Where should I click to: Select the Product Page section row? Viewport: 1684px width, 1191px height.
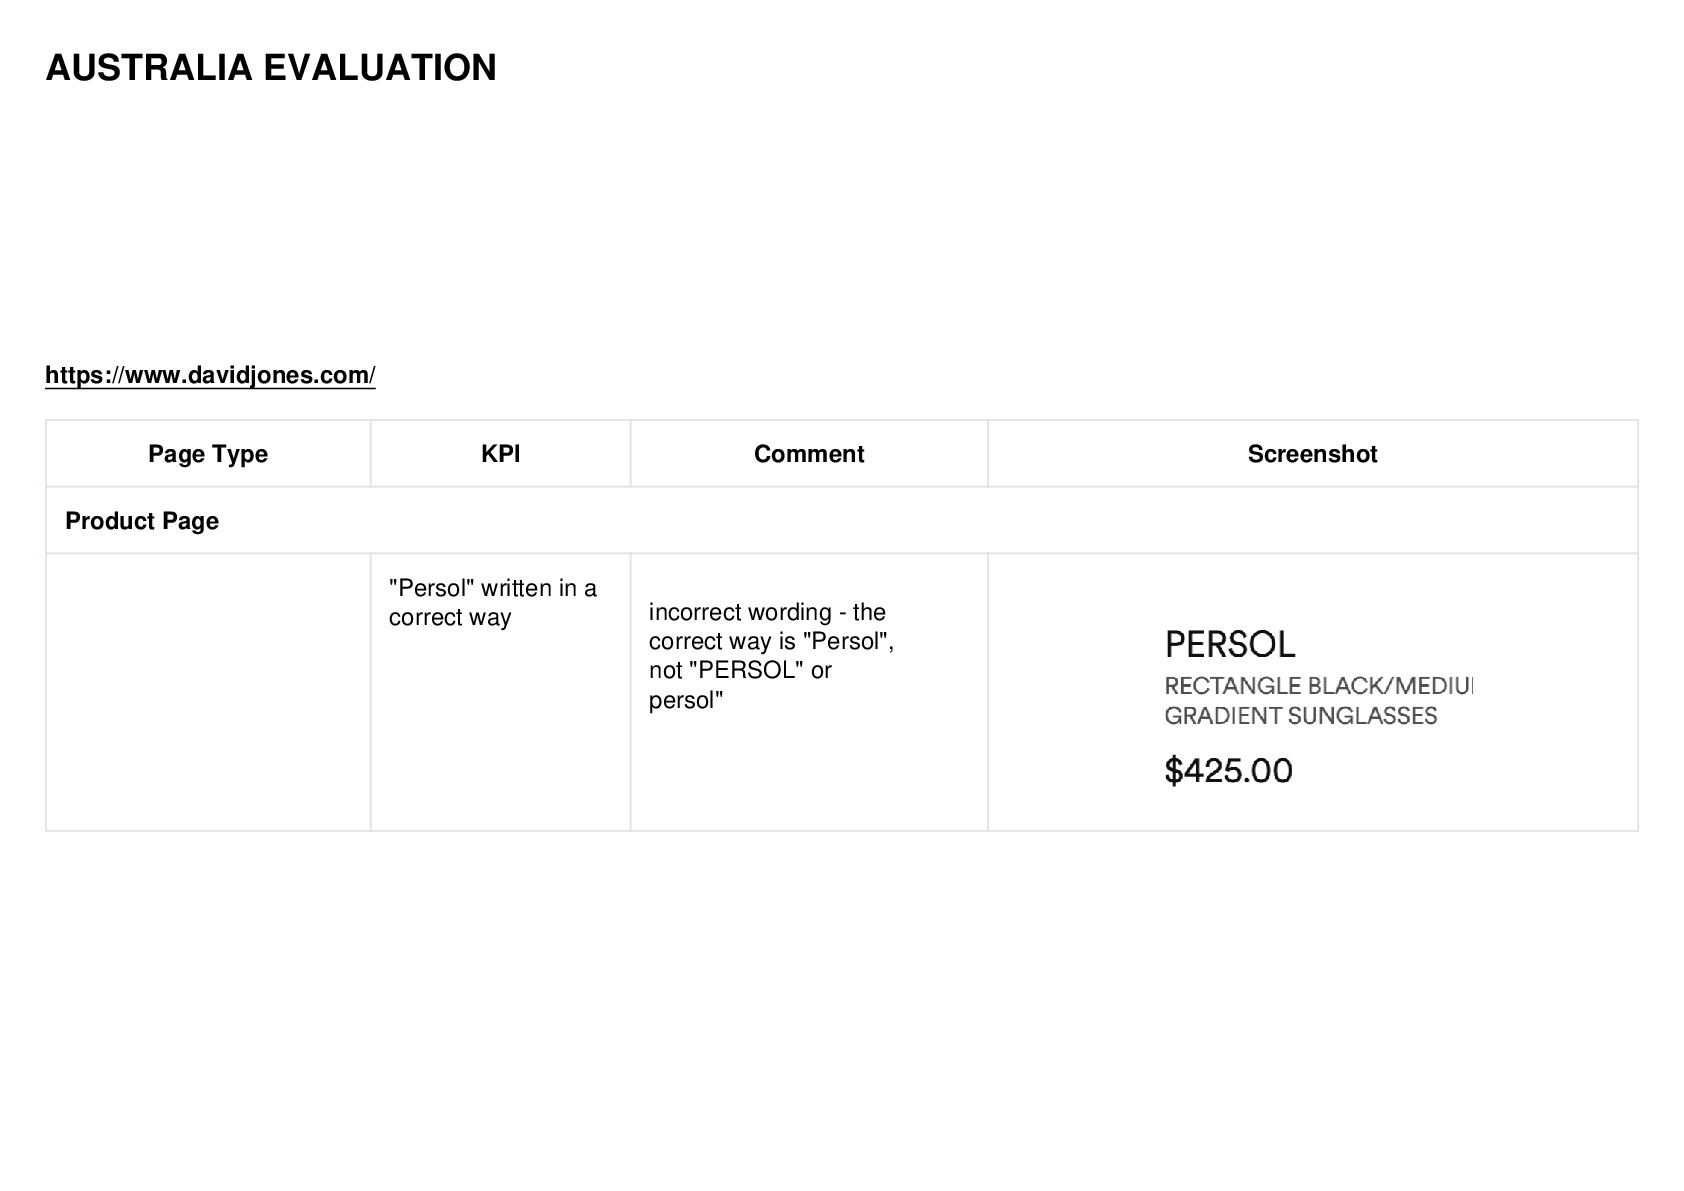click(x=841, y=521)
